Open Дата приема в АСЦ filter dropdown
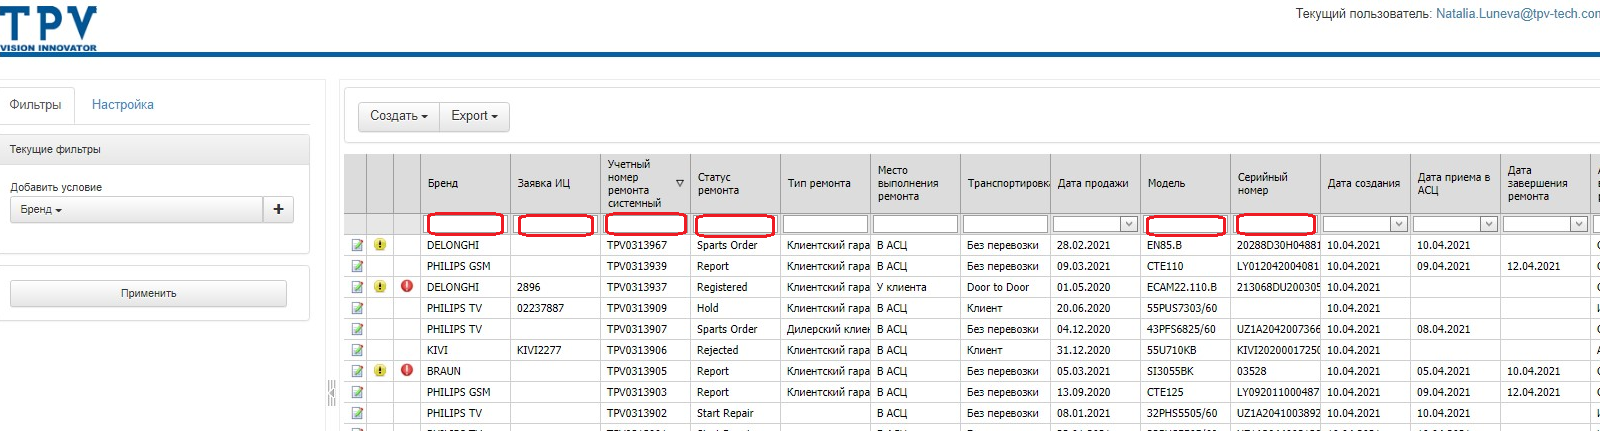 [x=1489, y=224]
